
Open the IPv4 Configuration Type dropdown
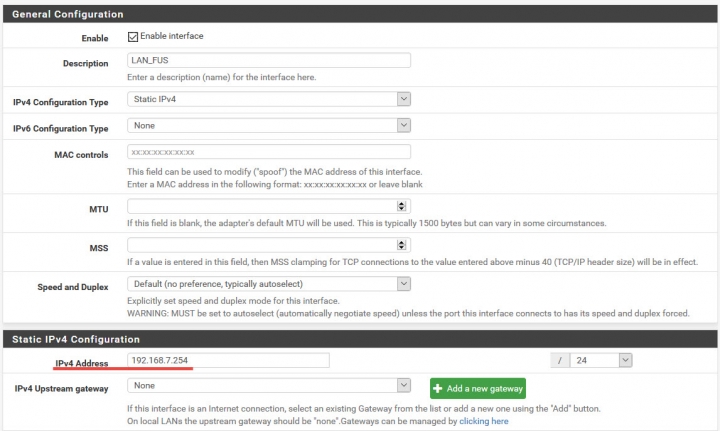point(269,99)
